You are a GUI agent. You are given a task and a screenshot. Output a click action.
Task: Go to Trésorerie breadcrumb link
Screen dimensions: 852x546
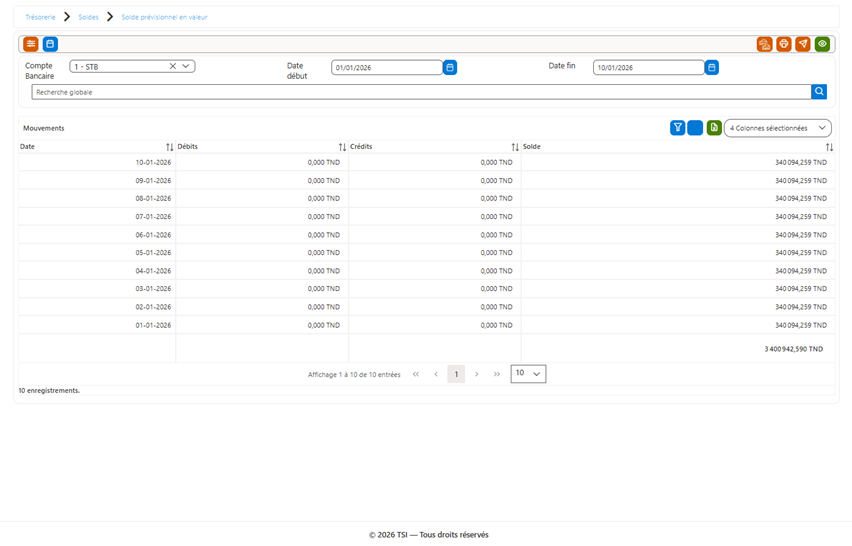(40, 17)
